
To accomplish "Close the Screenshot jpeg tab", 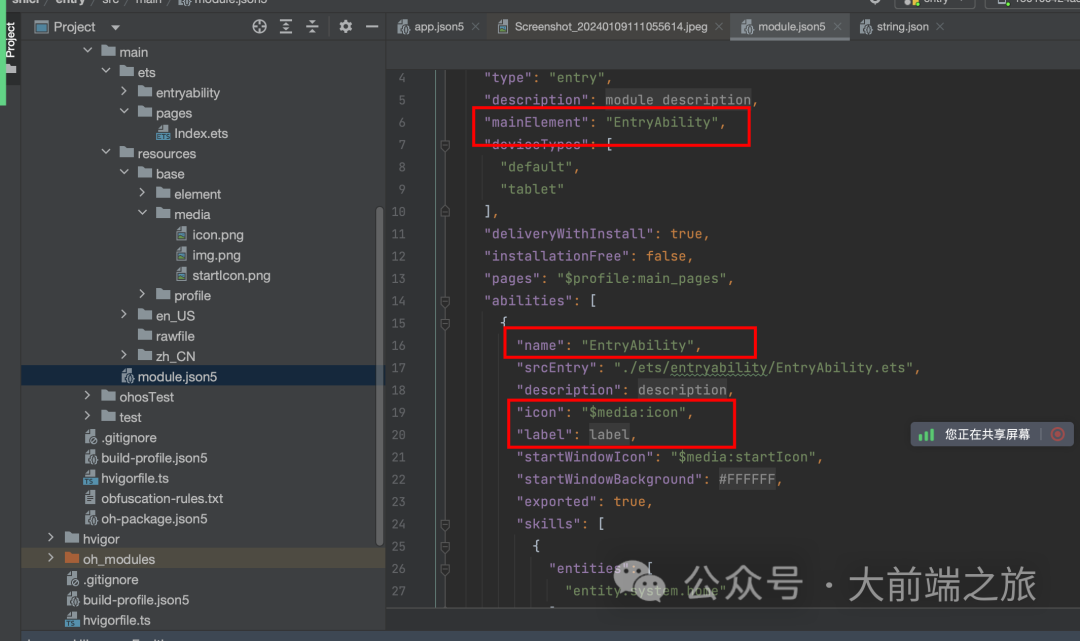I will (719, 26).
